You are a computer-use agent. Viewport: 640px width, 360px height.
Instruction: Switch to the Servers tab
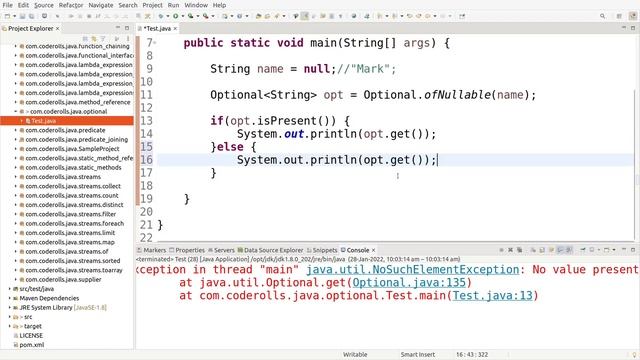point(221,250)
